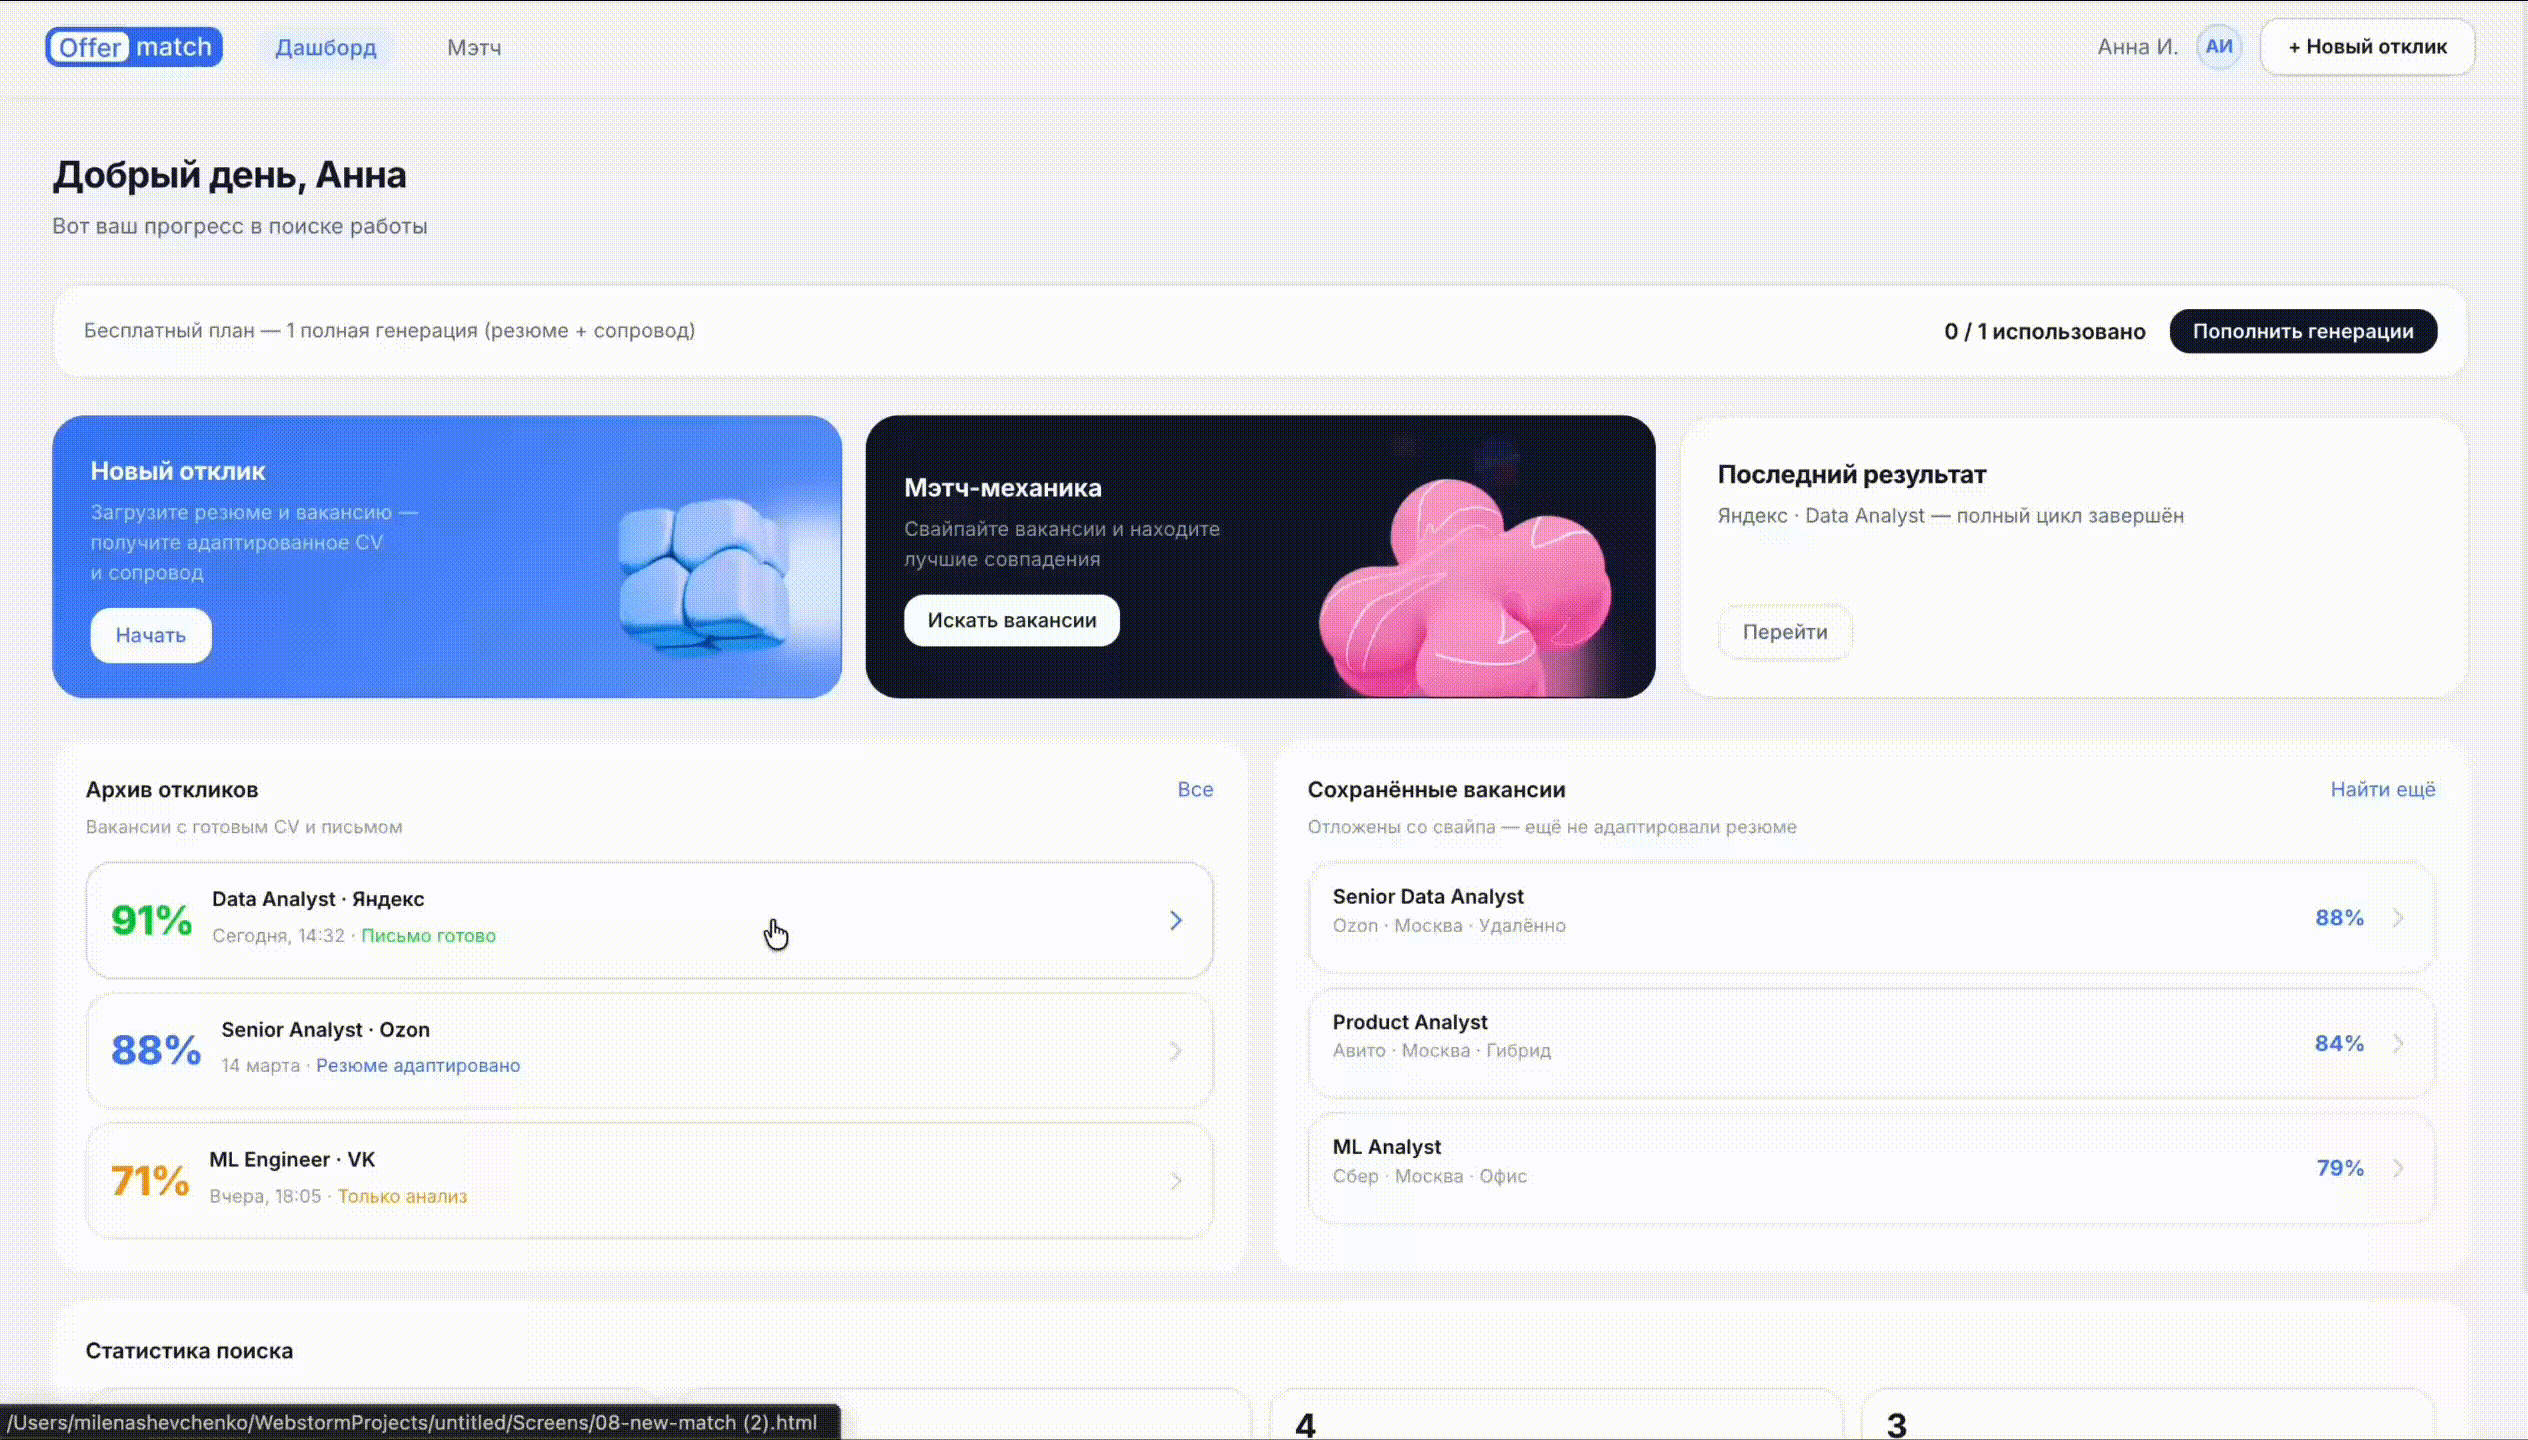Click Яндекс · Data Analyst result text

(1950, 516)
